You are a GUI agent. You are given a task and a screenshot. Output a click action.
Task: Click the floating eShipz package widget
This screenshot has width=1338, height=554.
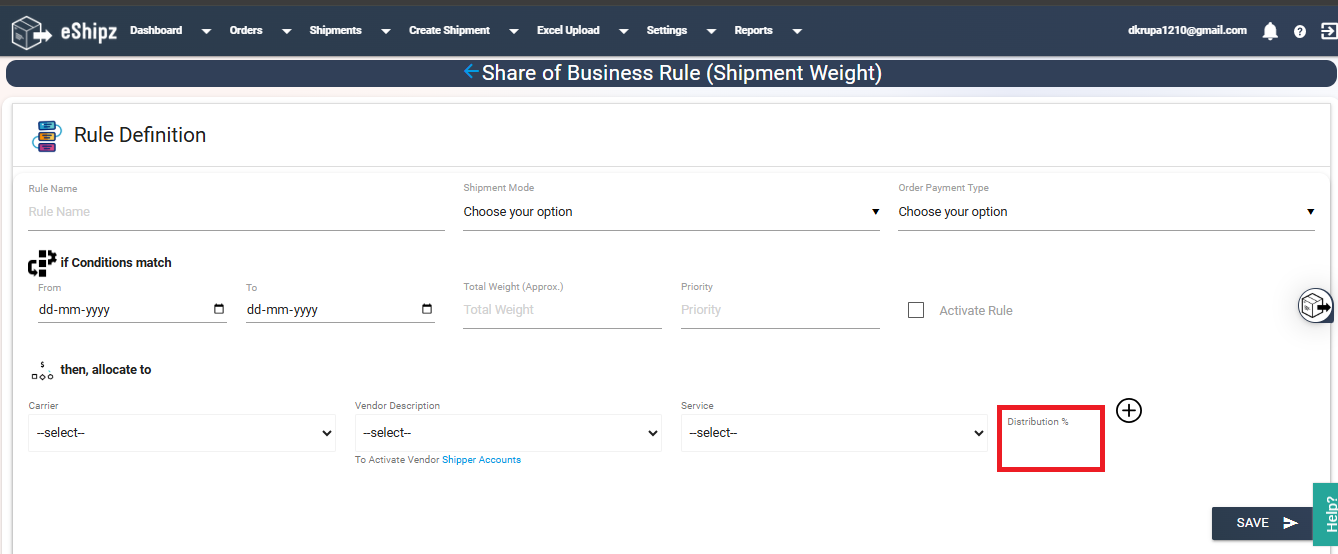1316,307
